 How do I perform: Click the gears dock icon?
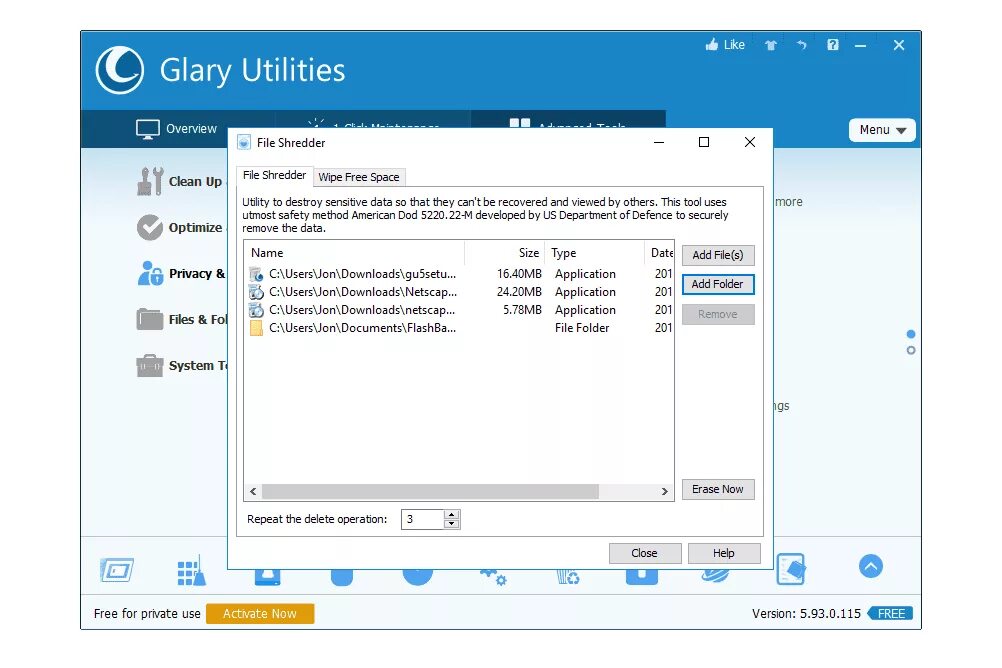493,577
